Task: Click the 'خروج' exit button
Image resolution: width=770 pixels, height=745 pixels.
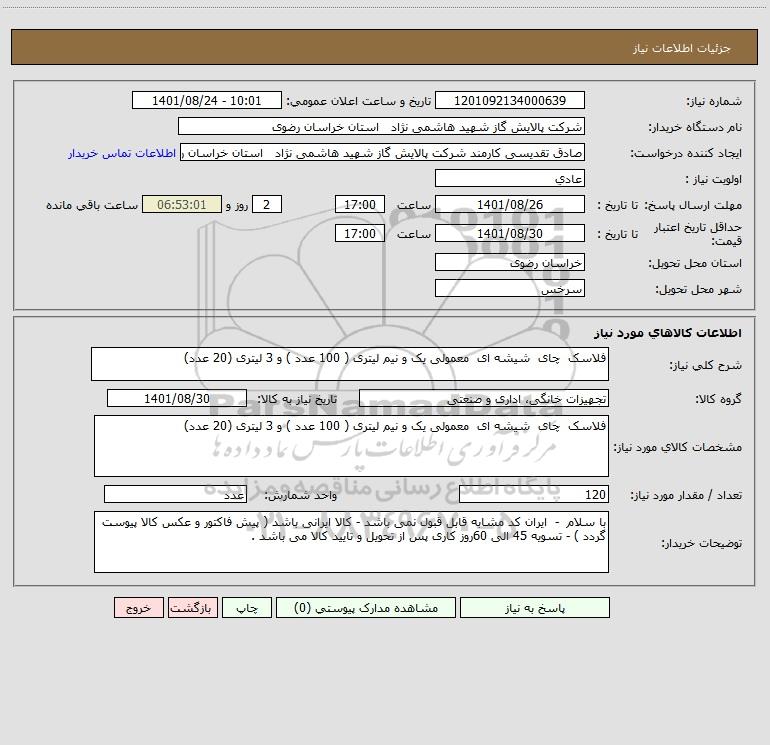Action: coord(138,607)
